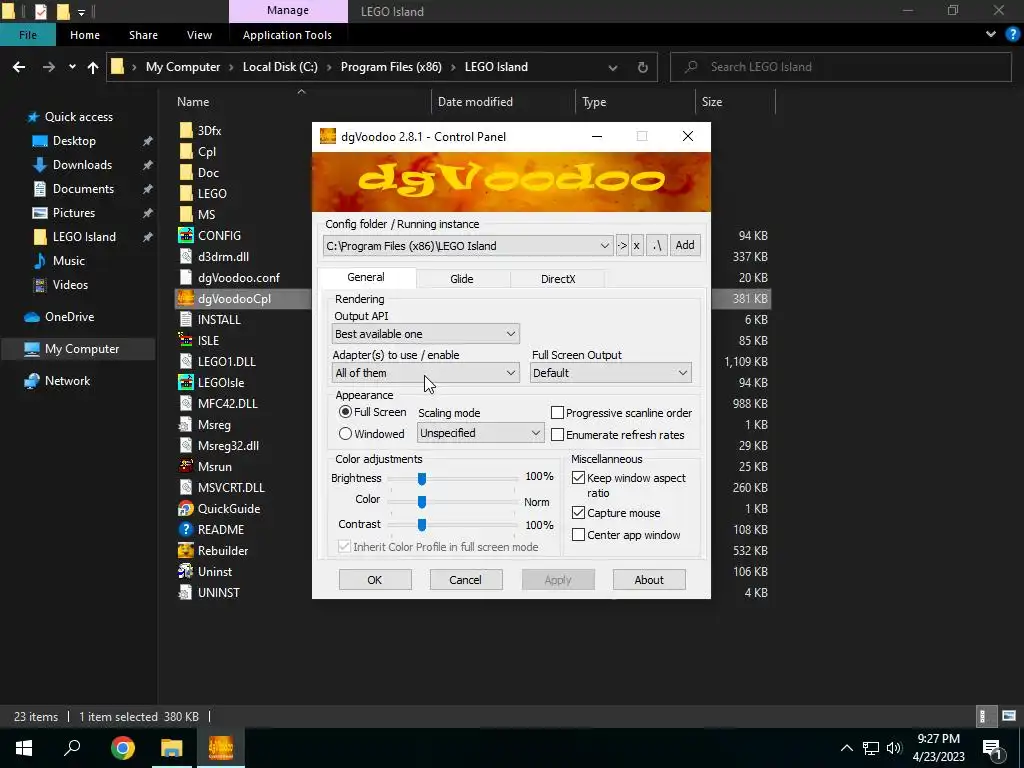
Task: Click the Color slider handle
Action: tap(422, 502)
